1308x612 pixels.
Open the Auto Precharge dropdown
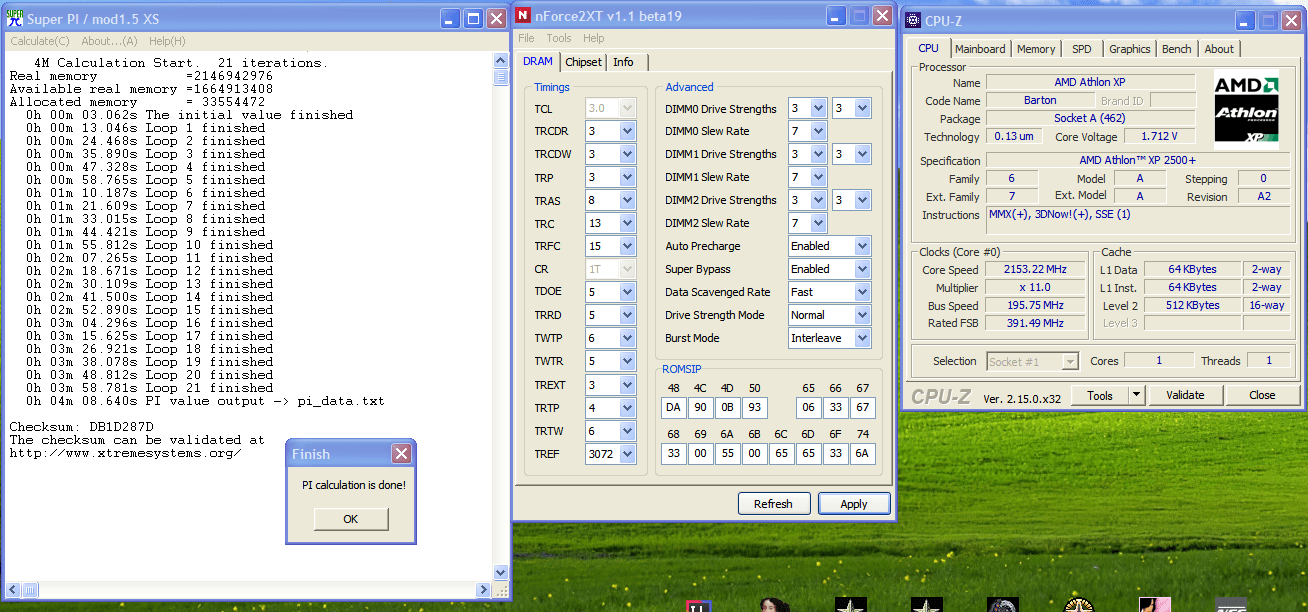coord(862,246)
